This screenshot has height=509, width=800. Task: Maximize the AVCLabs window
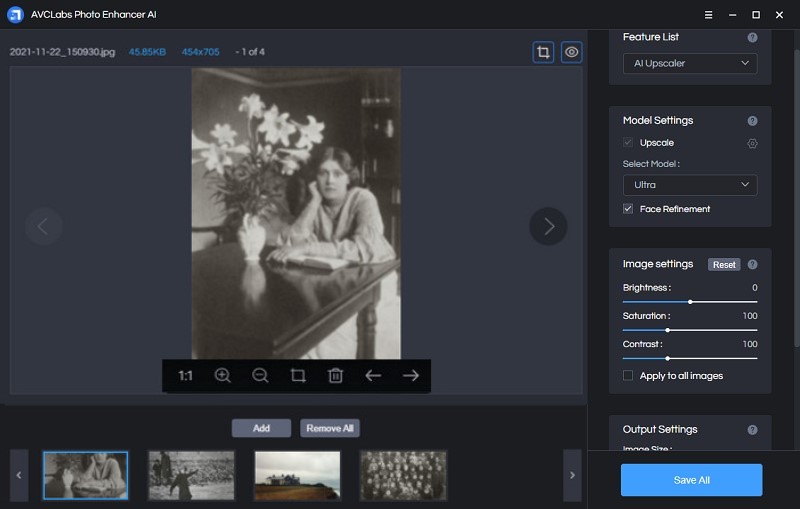756,15
